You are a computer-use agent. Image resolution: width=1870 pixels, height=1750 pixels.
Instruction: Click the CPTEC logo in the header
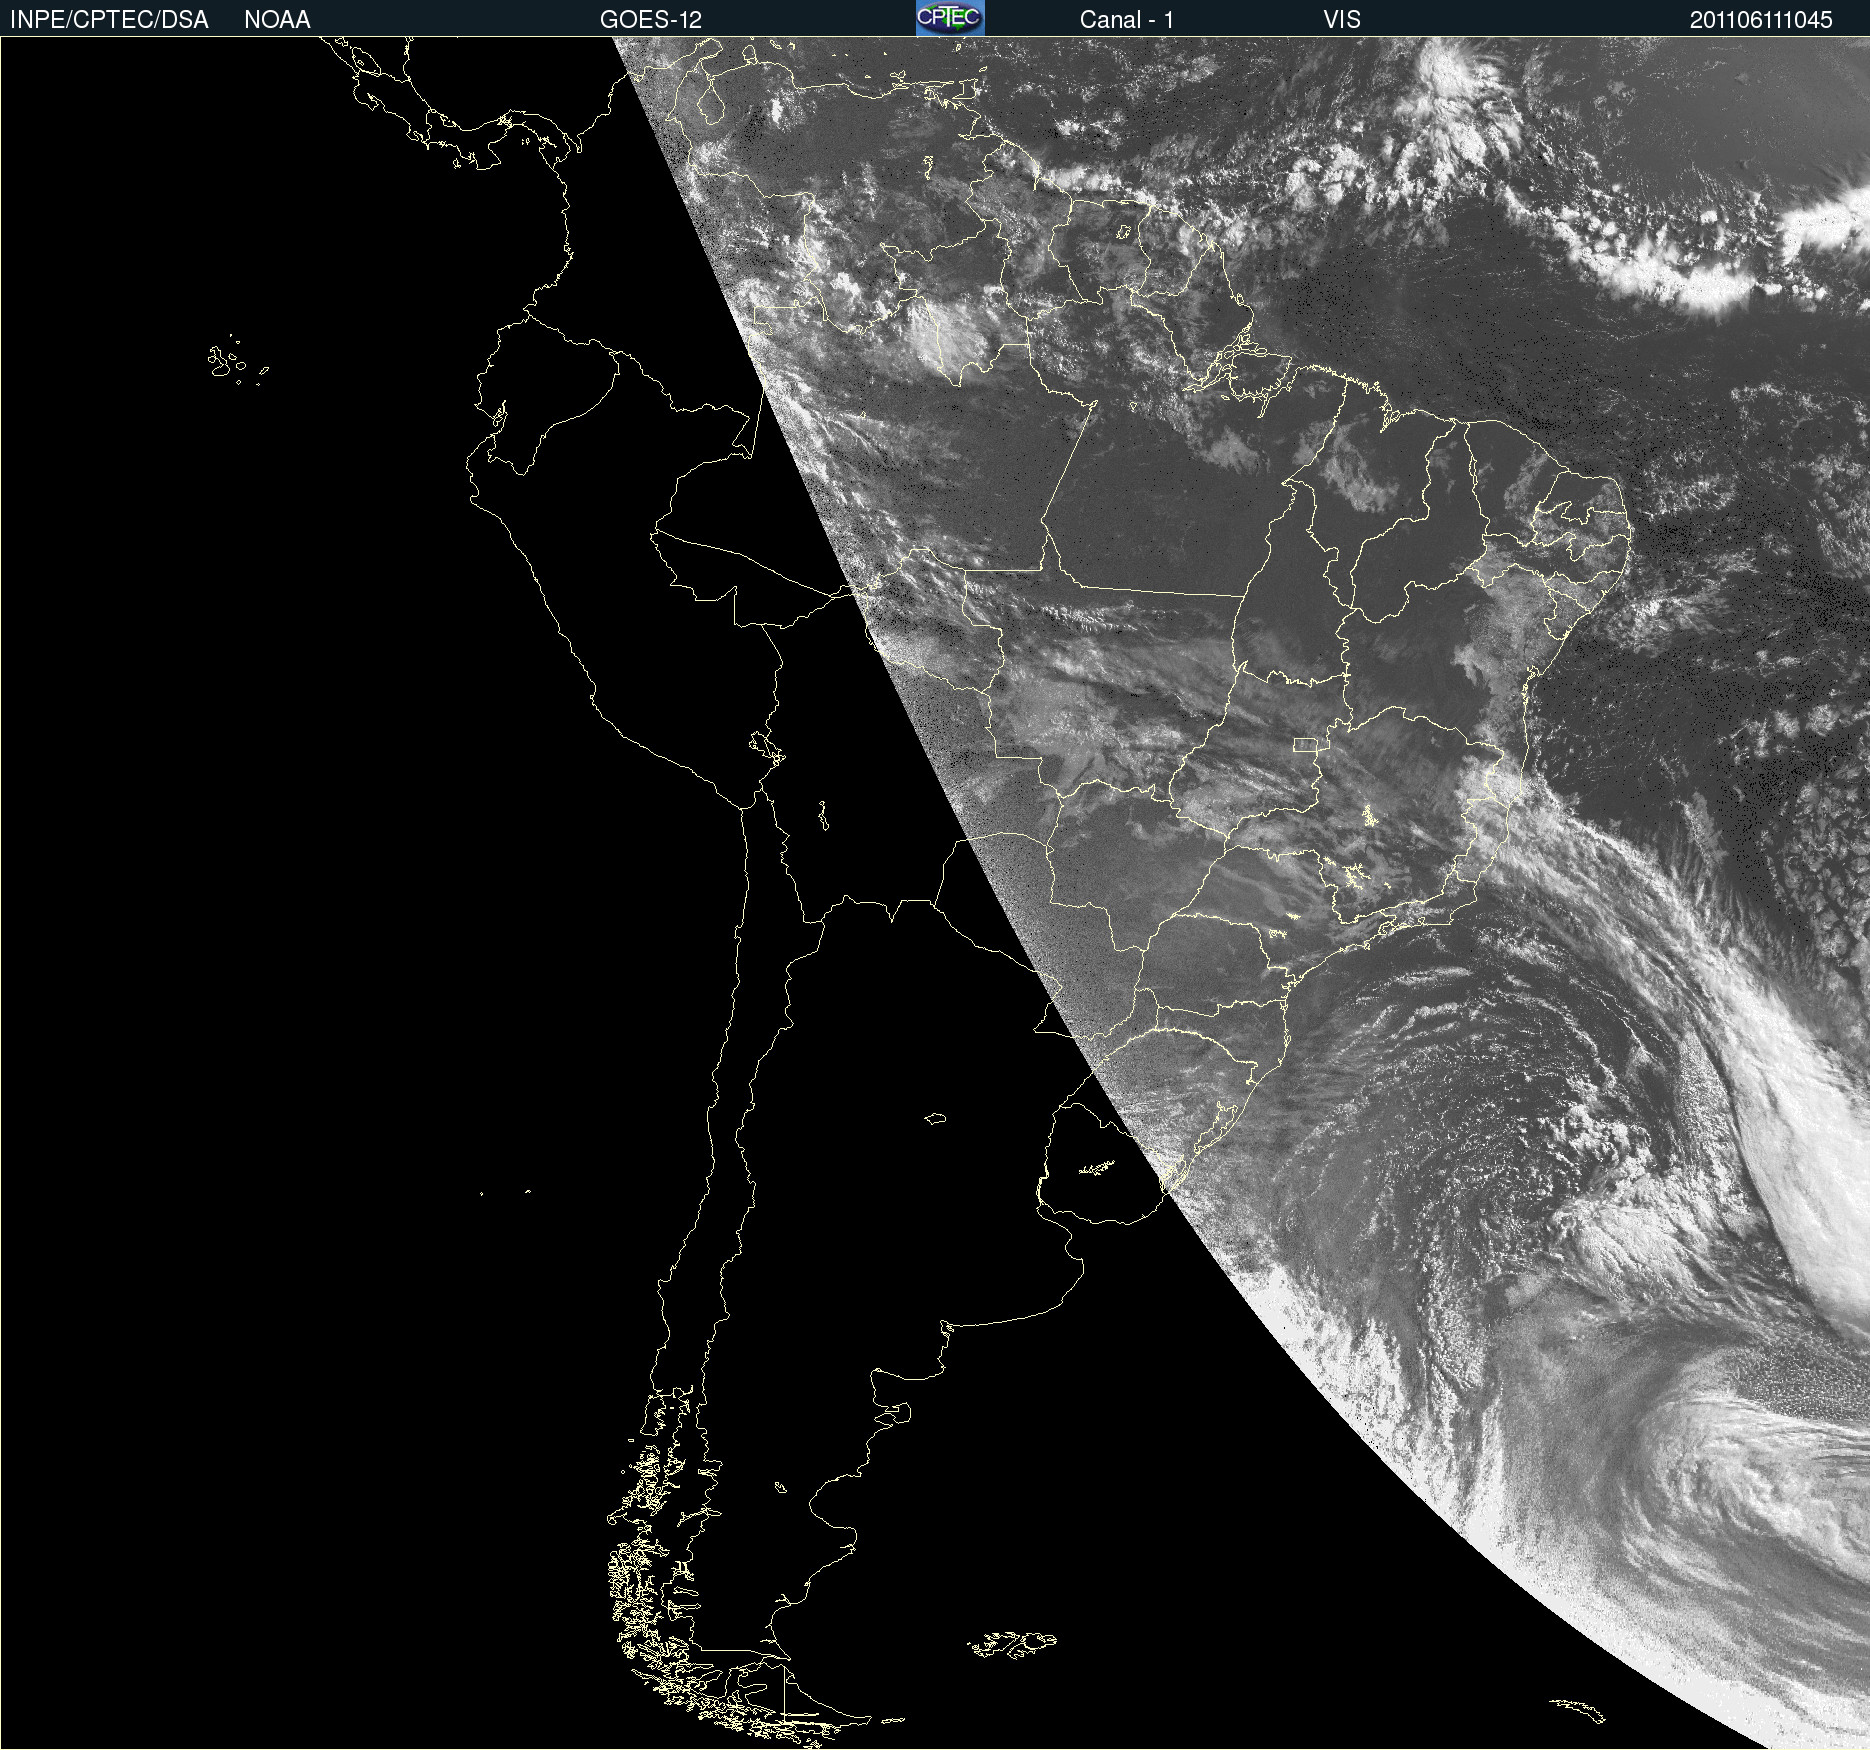point(950,18)
